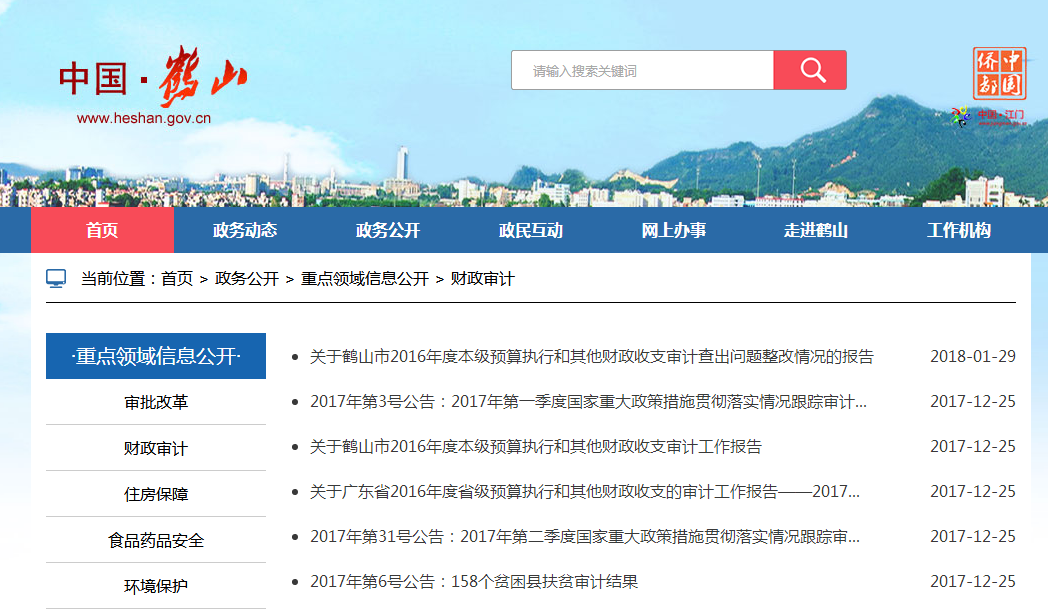Click 重点领域信息公开 breadcrumb link
The image size is (1048, 616).
point(364,279)
